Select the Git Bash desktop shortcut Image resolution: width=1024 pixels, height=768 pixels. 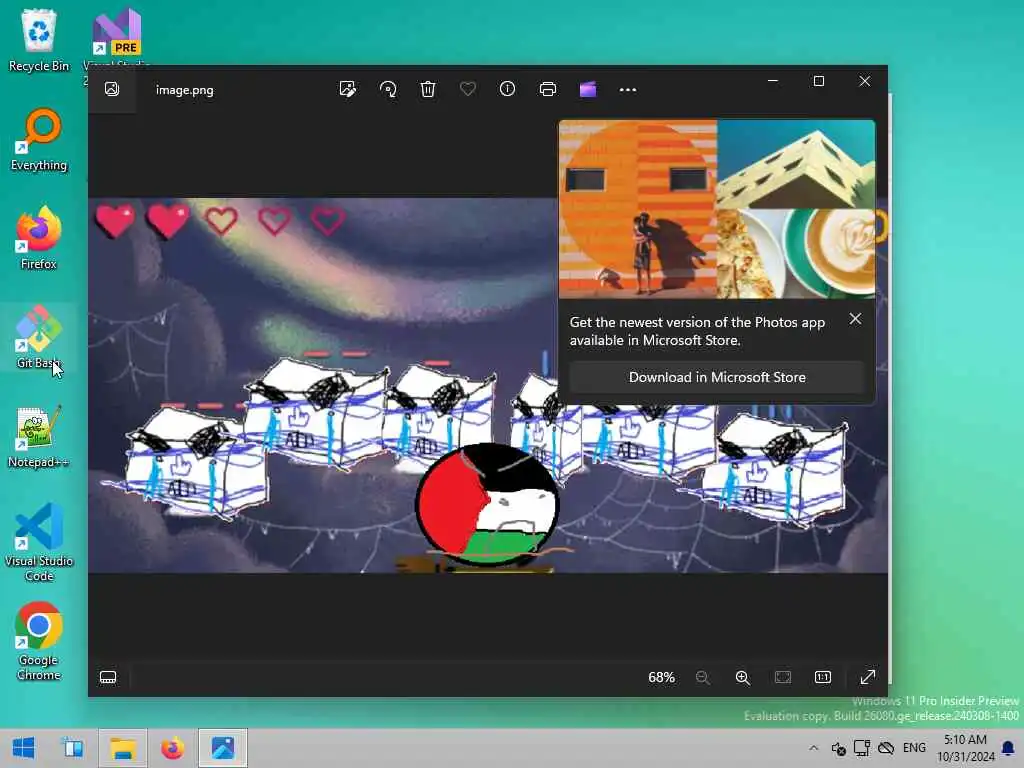[x=39, y=337]
